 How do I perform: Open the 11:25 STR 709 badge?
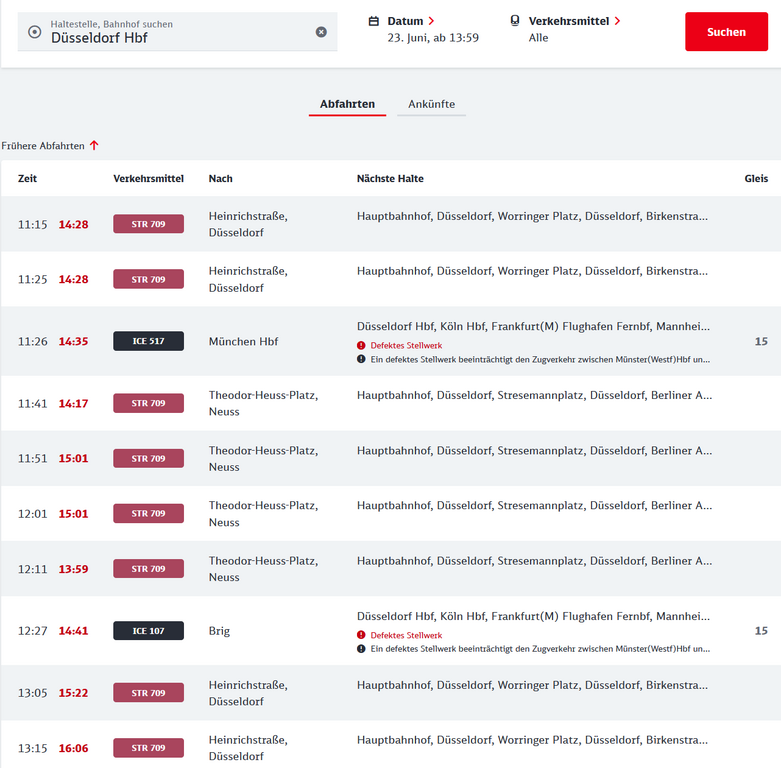[148, 279]
